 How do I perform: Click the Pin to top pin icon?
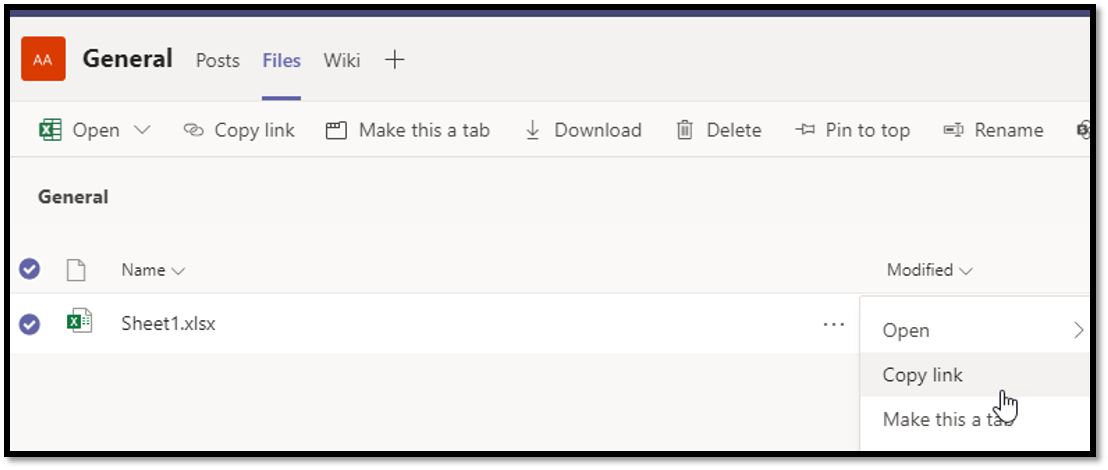pos(805,130)
